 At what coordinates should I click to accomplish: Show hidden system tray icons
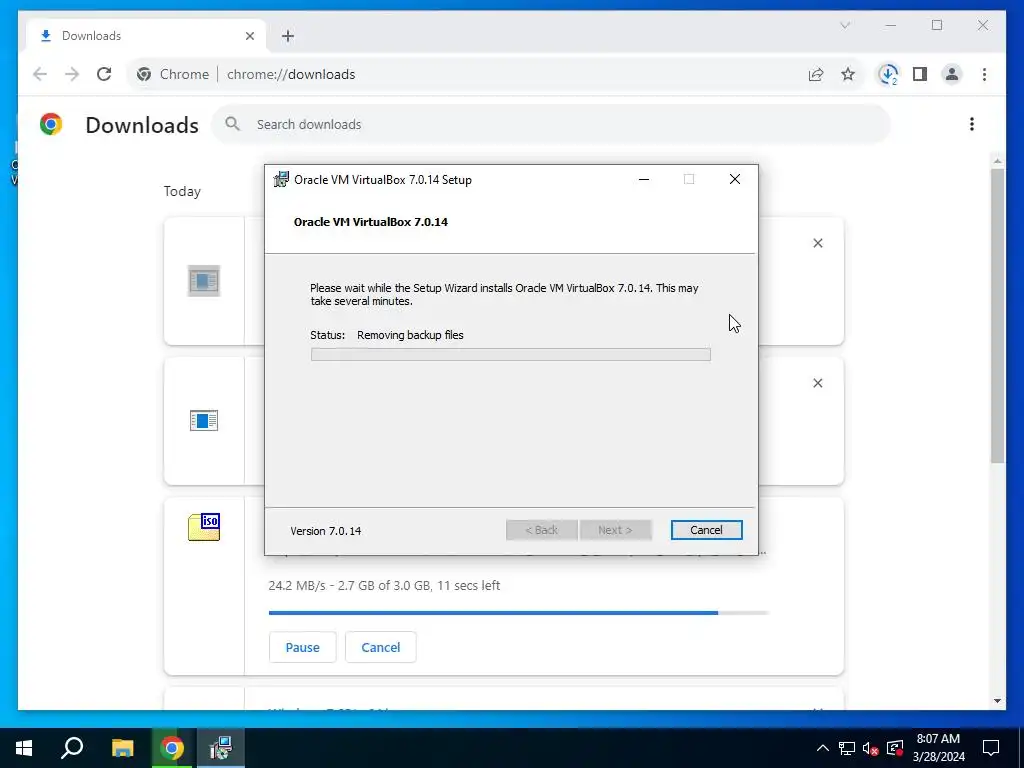coord(823,748)
